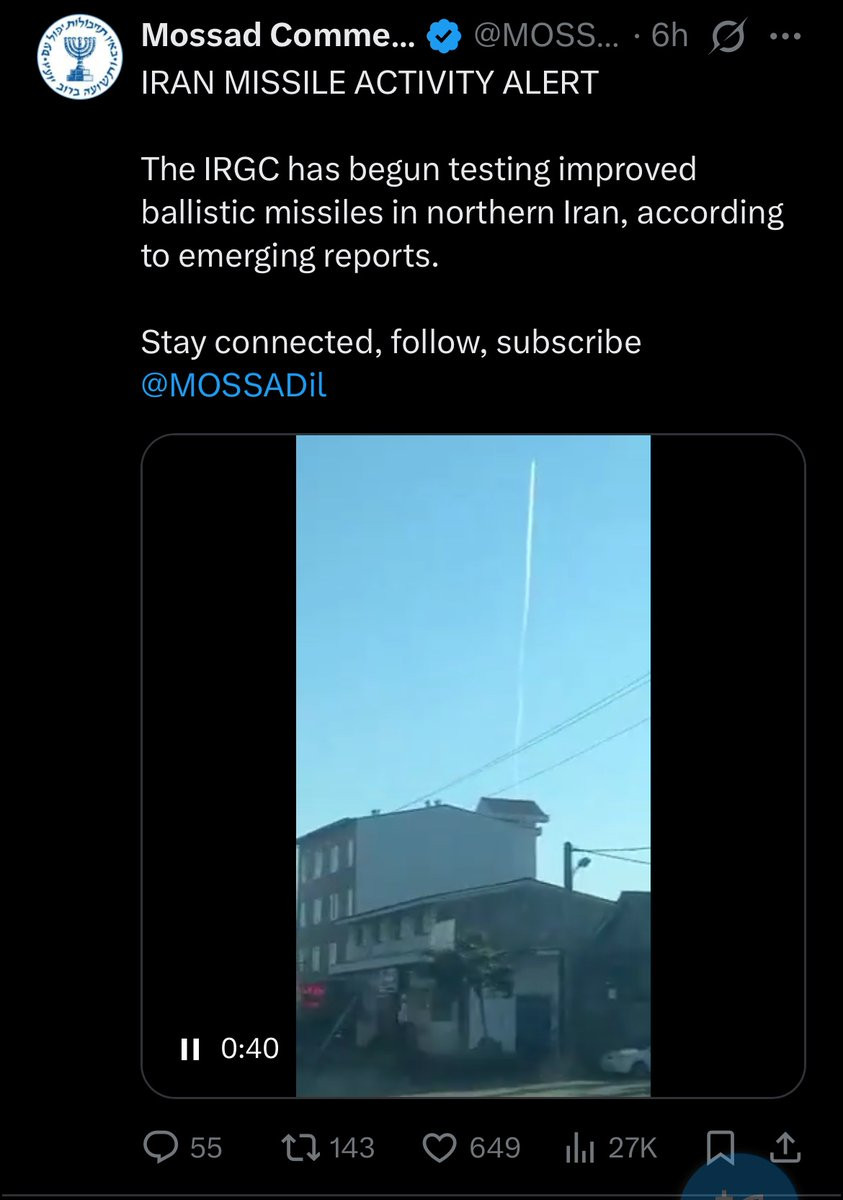Viewport: 843px width, 1200px height.
Task: Pause the video at 0:40
Action: click(x=189, y=1048)
